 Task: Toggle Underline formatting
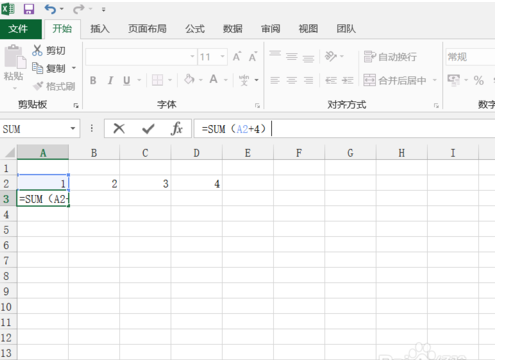(127, 80)
